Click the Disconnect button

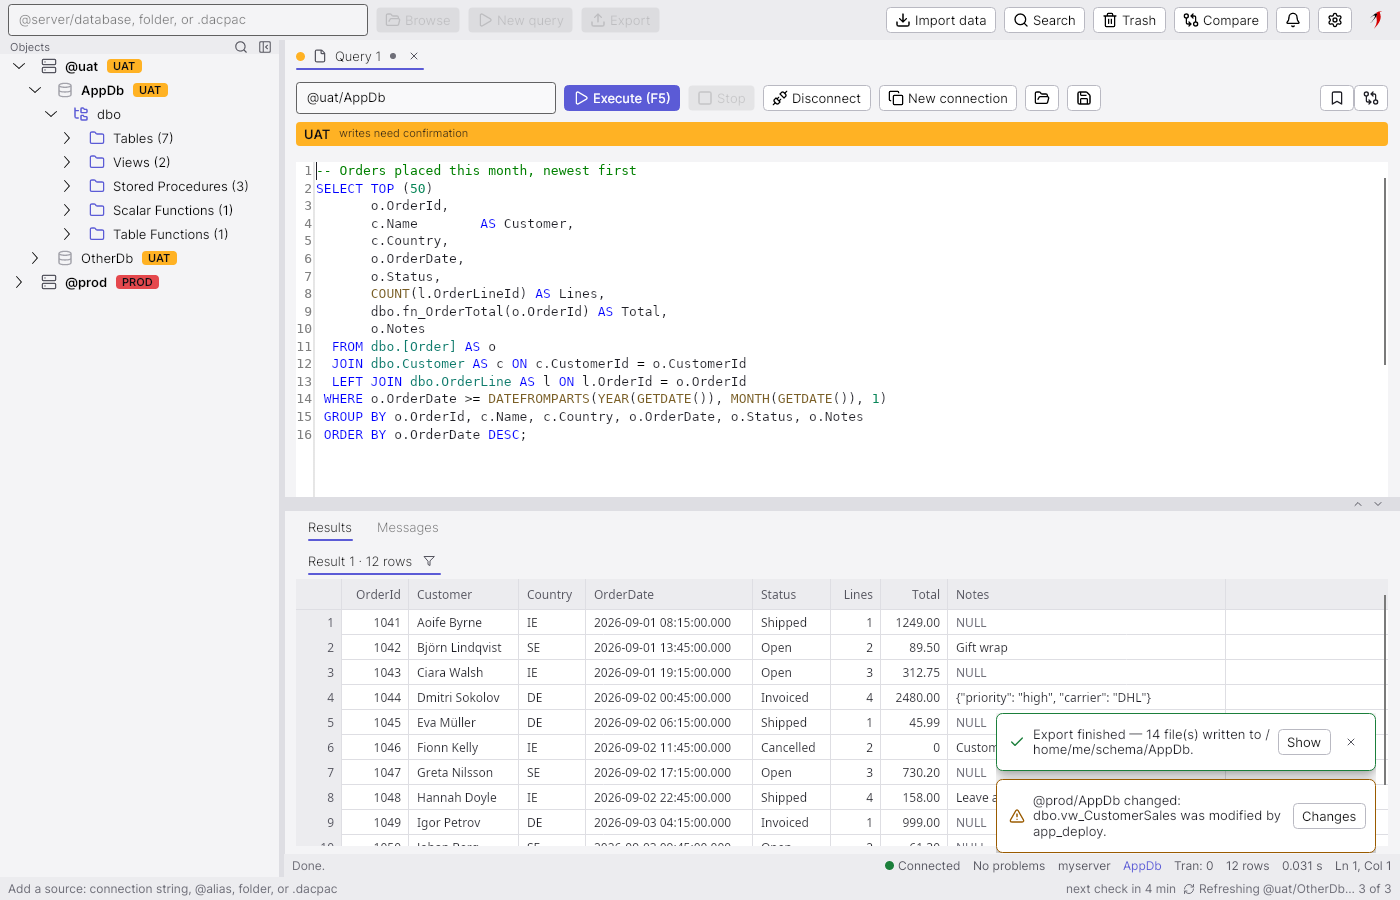click(x=817, y=98)
